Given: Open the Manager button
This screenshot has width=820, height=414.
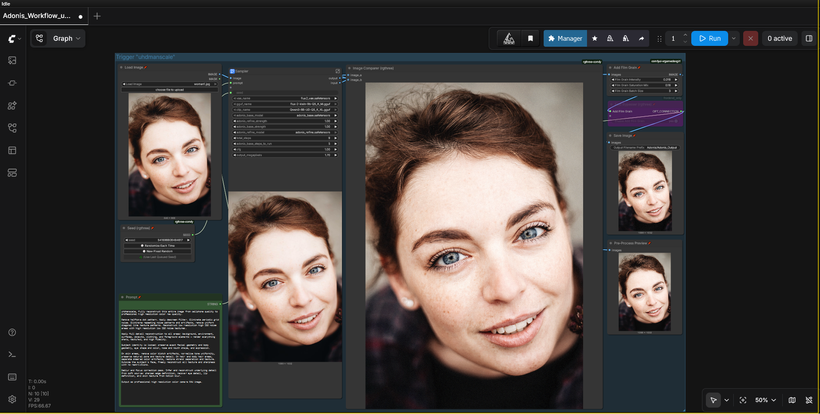Looking at the screenshot, I should 565,38.
